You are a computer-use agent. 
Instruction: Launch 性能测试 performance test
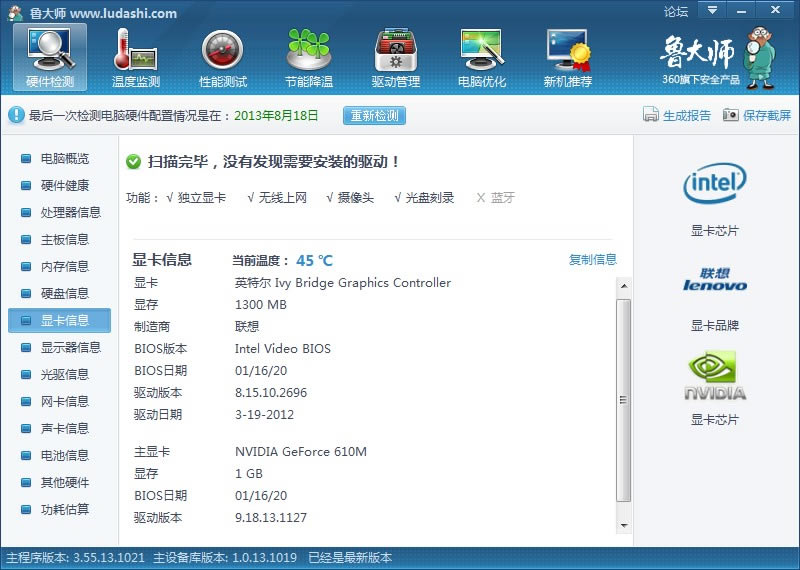(x=222, y=58)
